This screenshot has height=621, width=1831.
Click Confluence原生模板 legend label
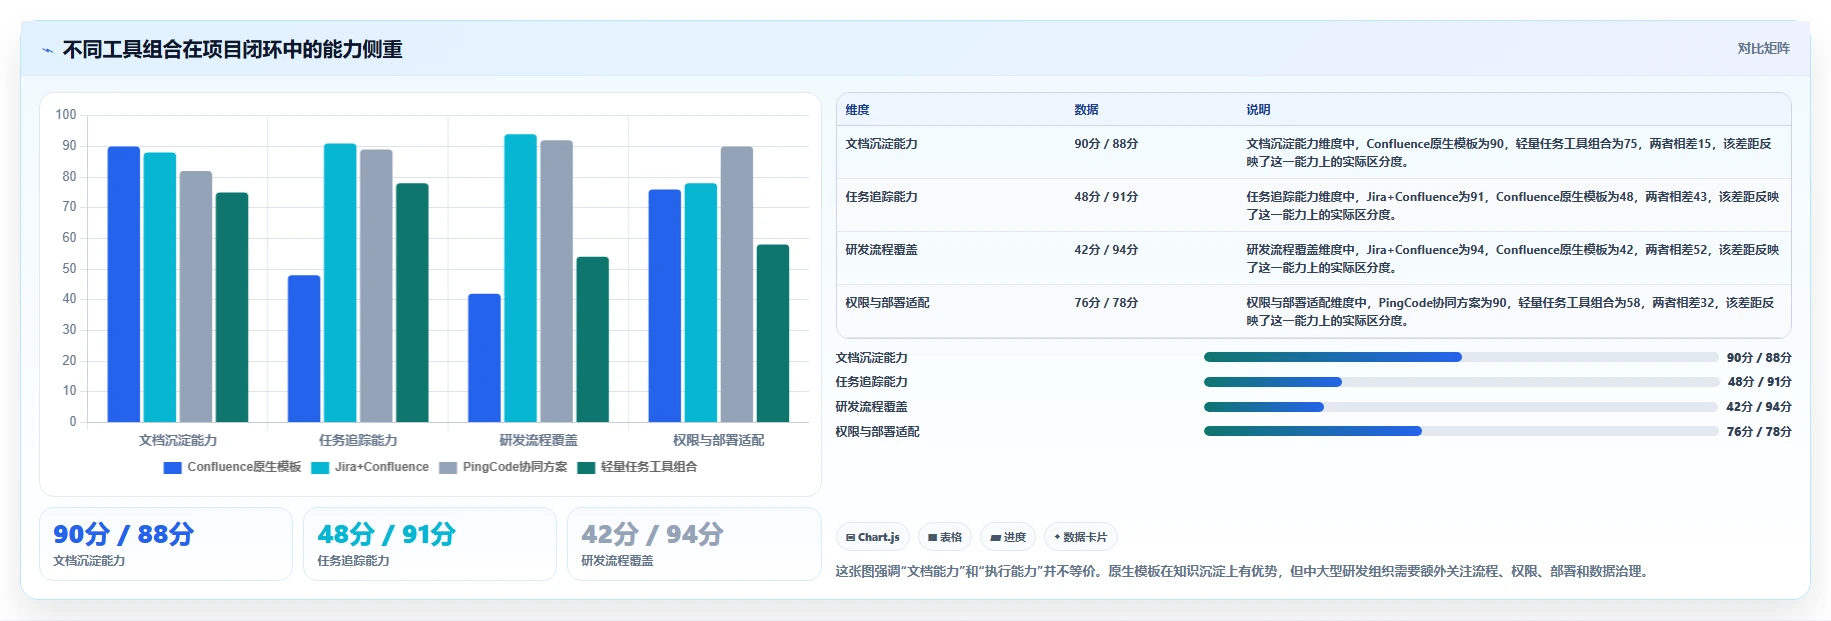[244, 467]
